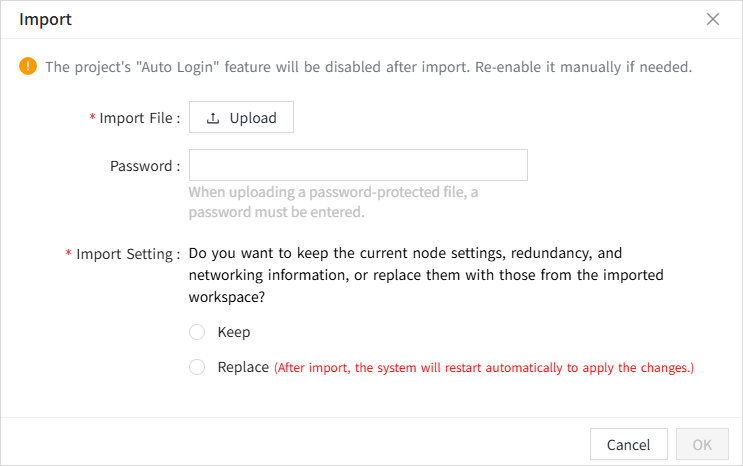The height and width of the screenshot is (466, 743).
Task: Click the Import File label
Action: pyautogui.click(x=139, y=118)
